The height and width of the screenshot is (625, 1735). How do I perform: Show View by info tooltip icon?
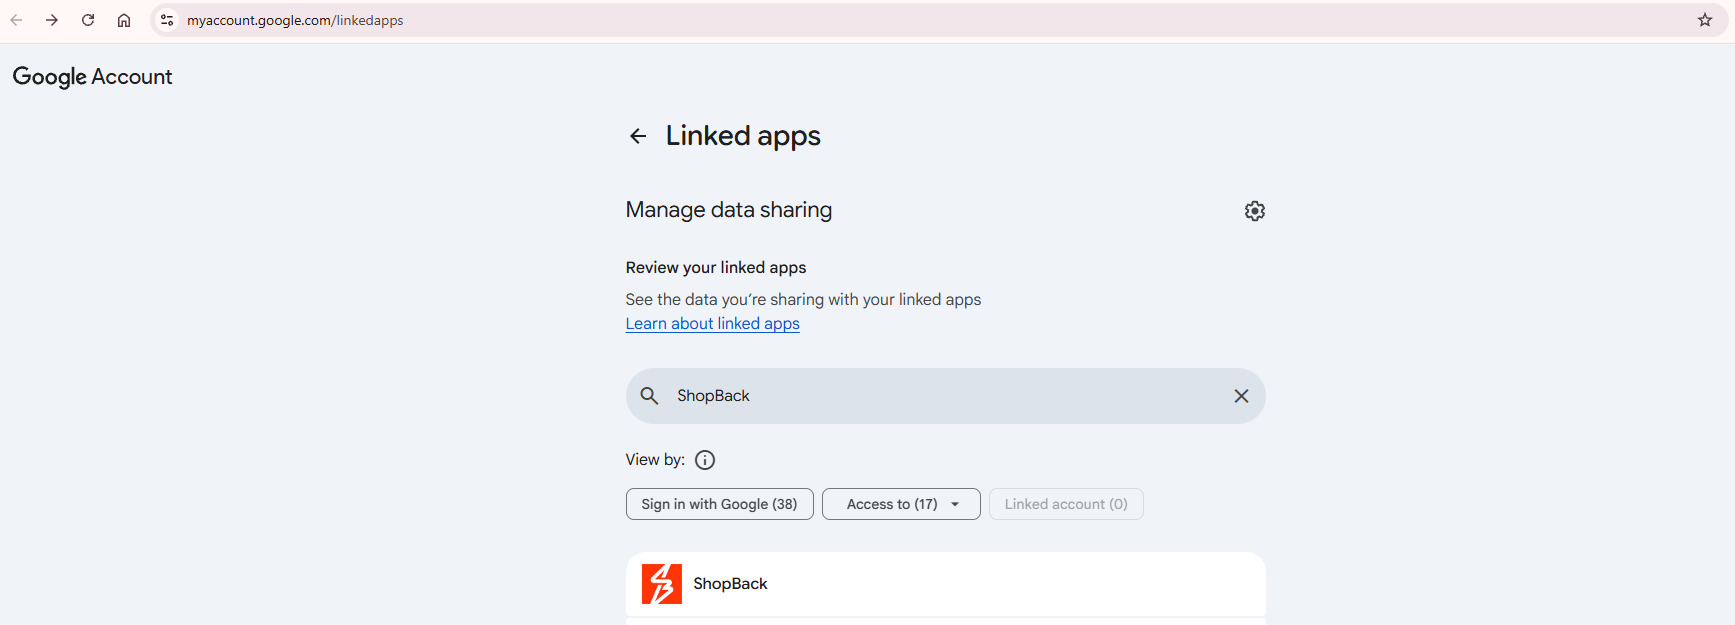click(x=705, y=460)
